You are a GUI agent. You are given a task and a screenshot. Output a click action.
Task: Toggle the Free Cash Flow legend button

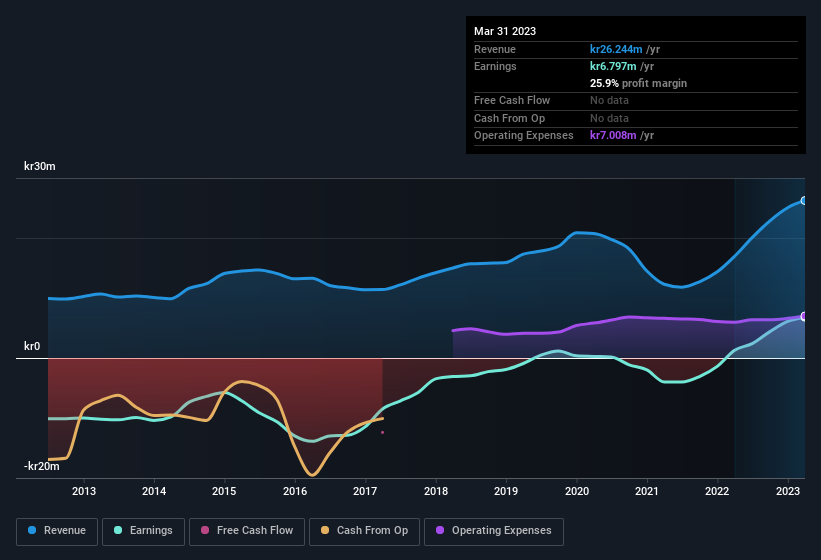(x=247, y=531)
